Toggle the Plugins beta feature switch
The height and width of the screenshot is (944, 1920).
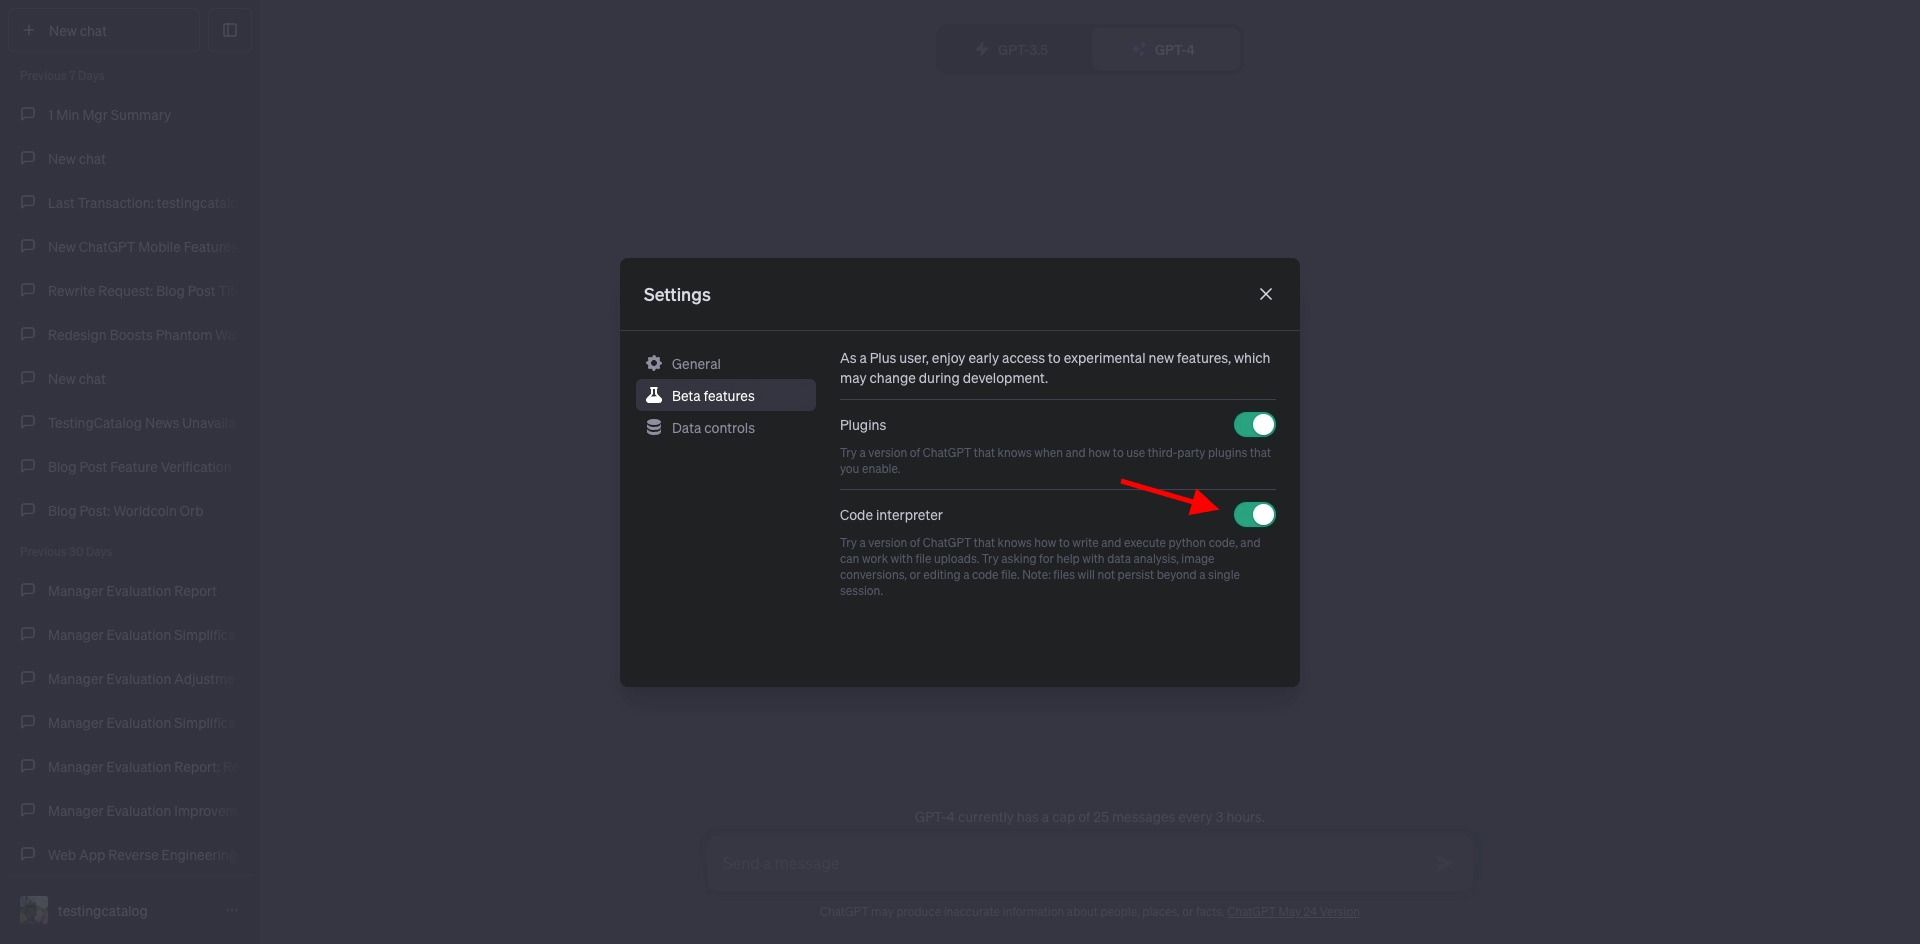(x=1255, y=425)
